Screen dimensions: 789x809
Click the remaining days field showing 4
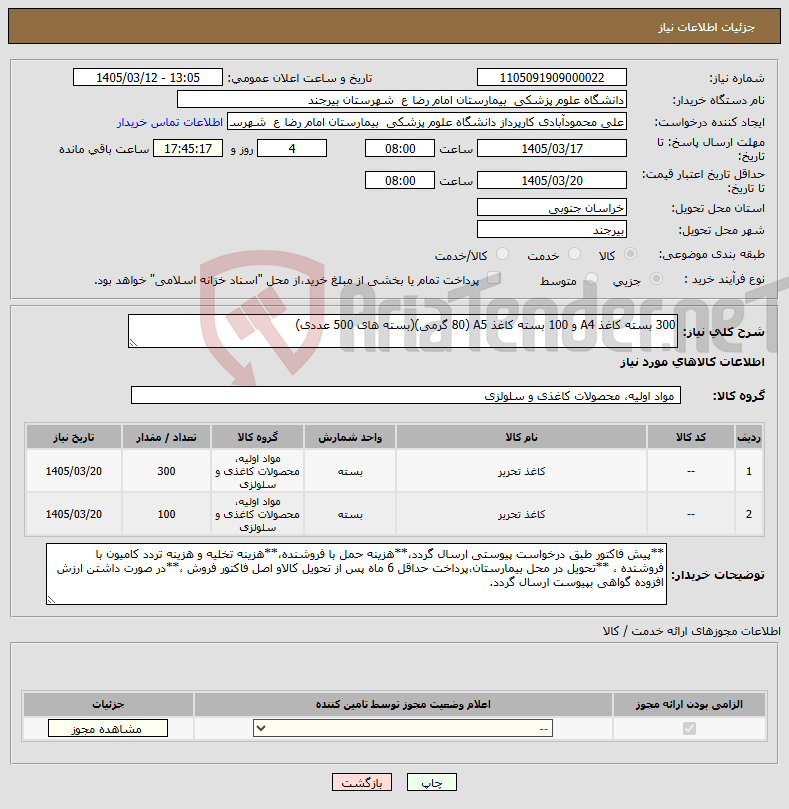coord(292,149)
